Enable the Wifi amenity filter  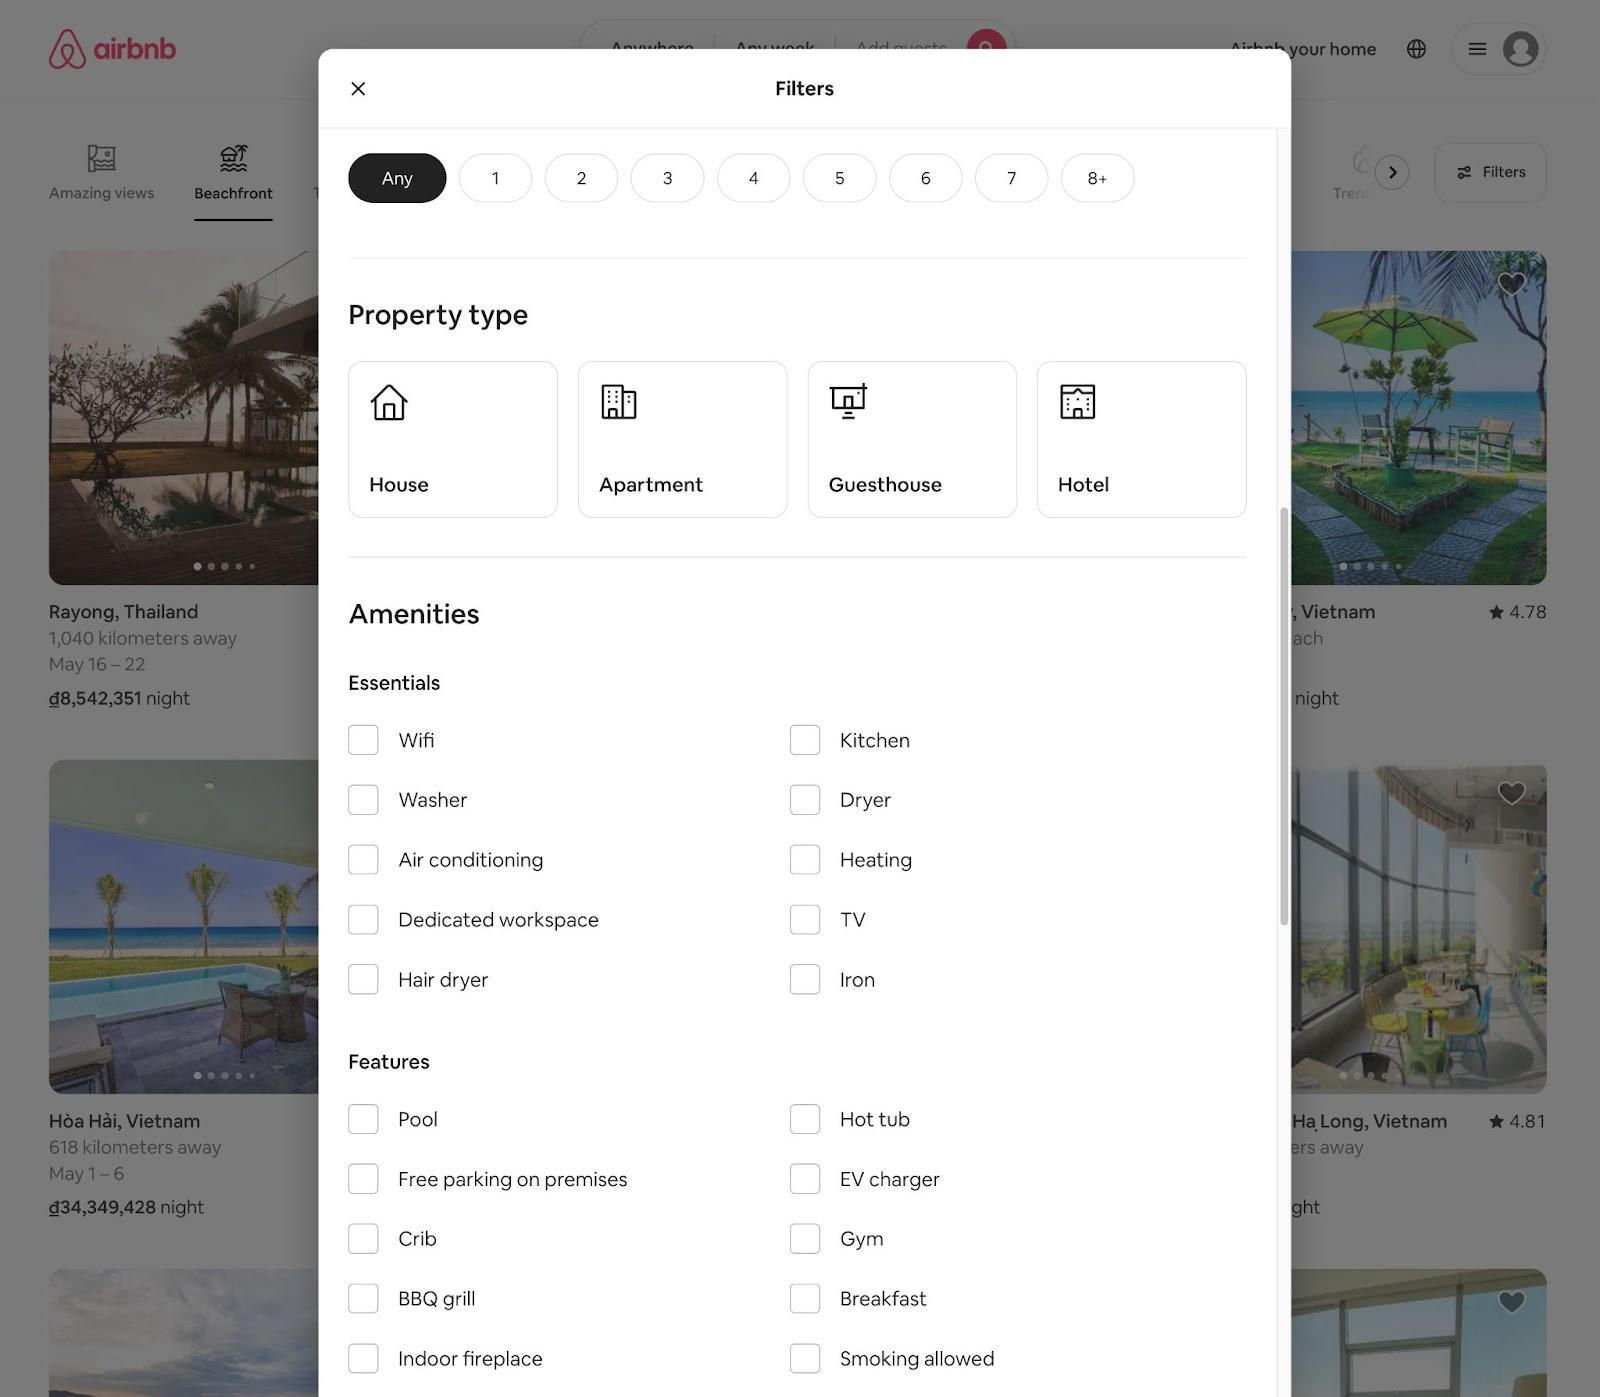click(x=363, y=740)
